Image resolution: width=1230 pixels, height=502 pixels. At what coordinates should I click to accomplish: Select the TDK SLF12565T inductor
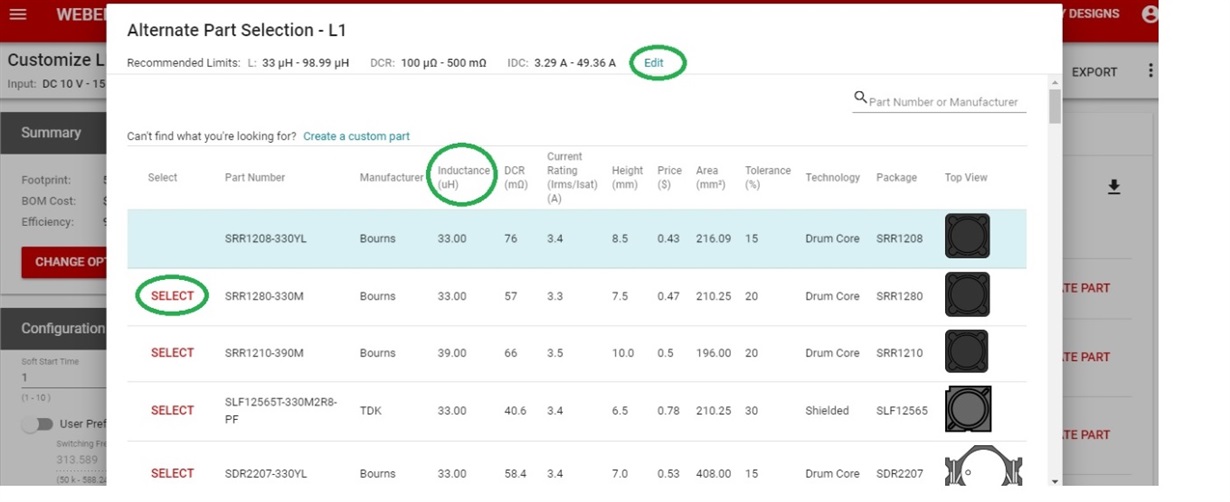[172, 410]
